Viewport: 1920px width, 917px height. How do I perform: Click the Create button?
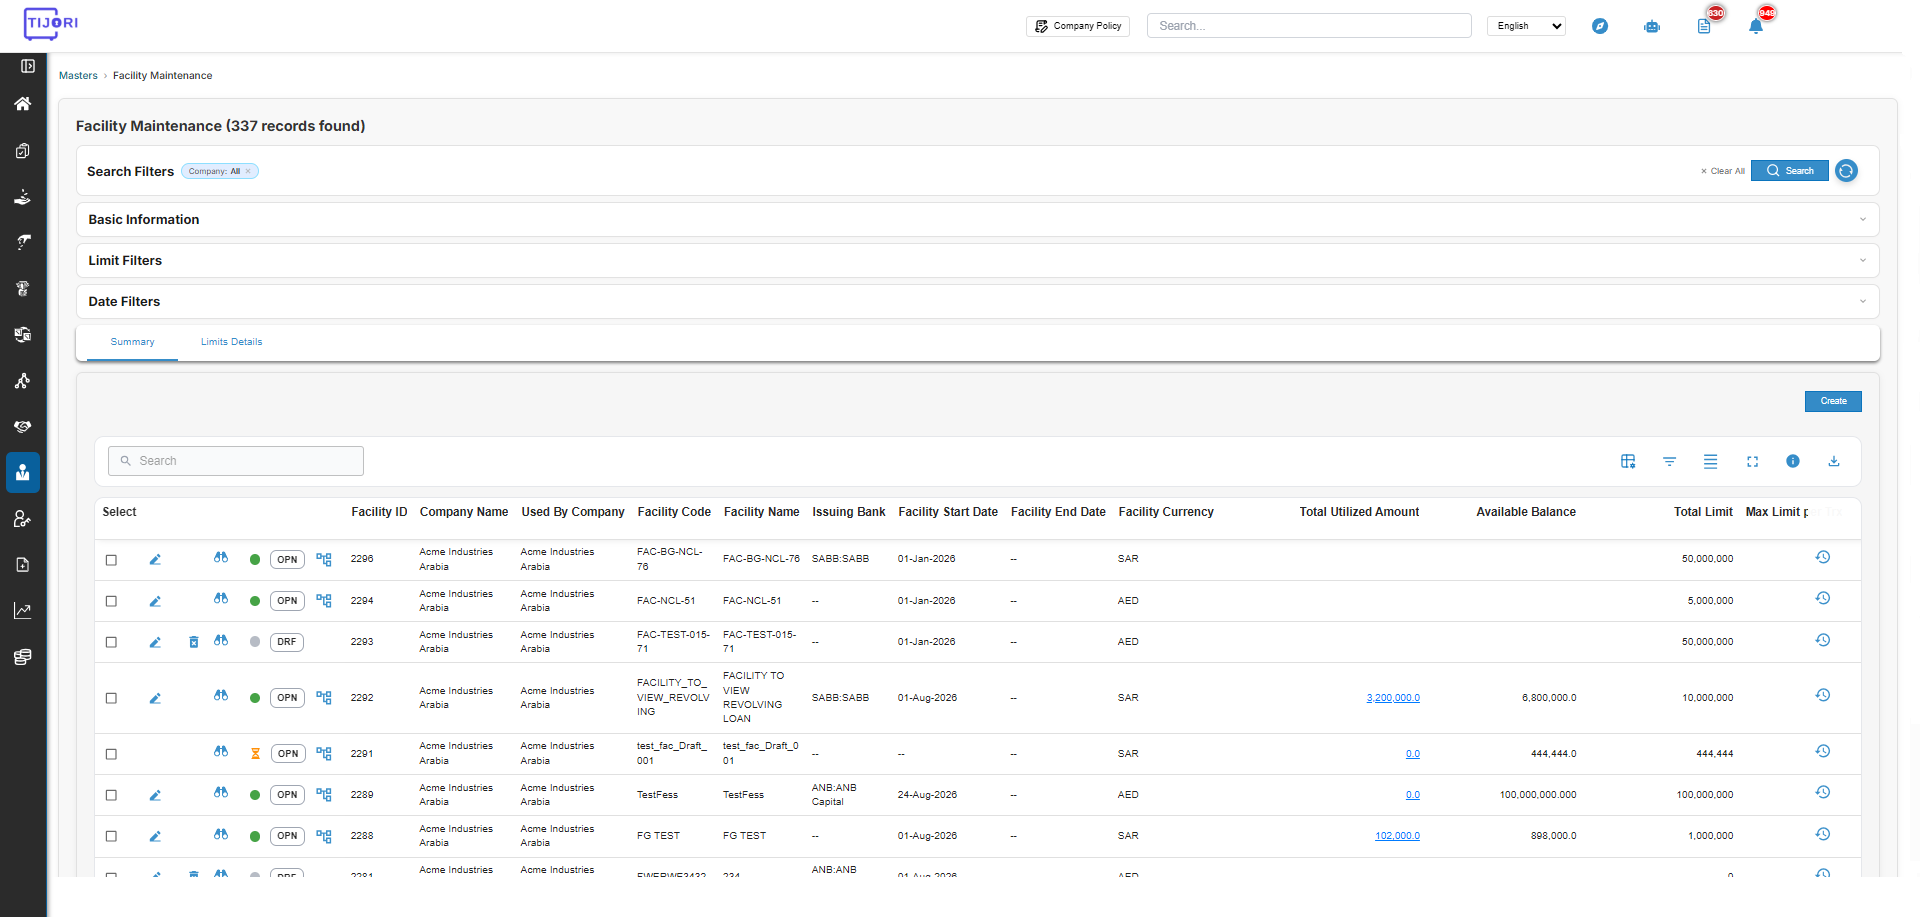[x=1833, y=401]
